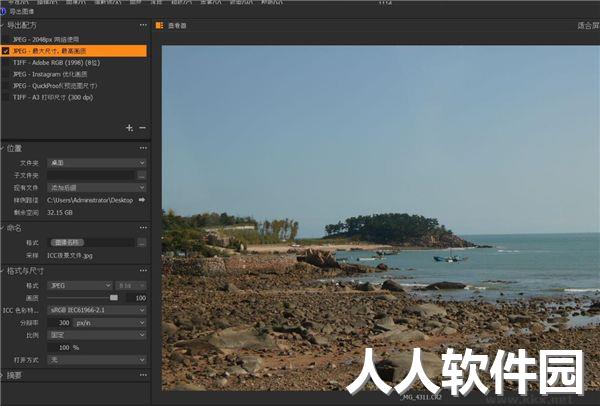The width and height of the screenshot is (600, 406).
Task: Open the folder dropdown showing 桌面
Action: tap(96, 163)
